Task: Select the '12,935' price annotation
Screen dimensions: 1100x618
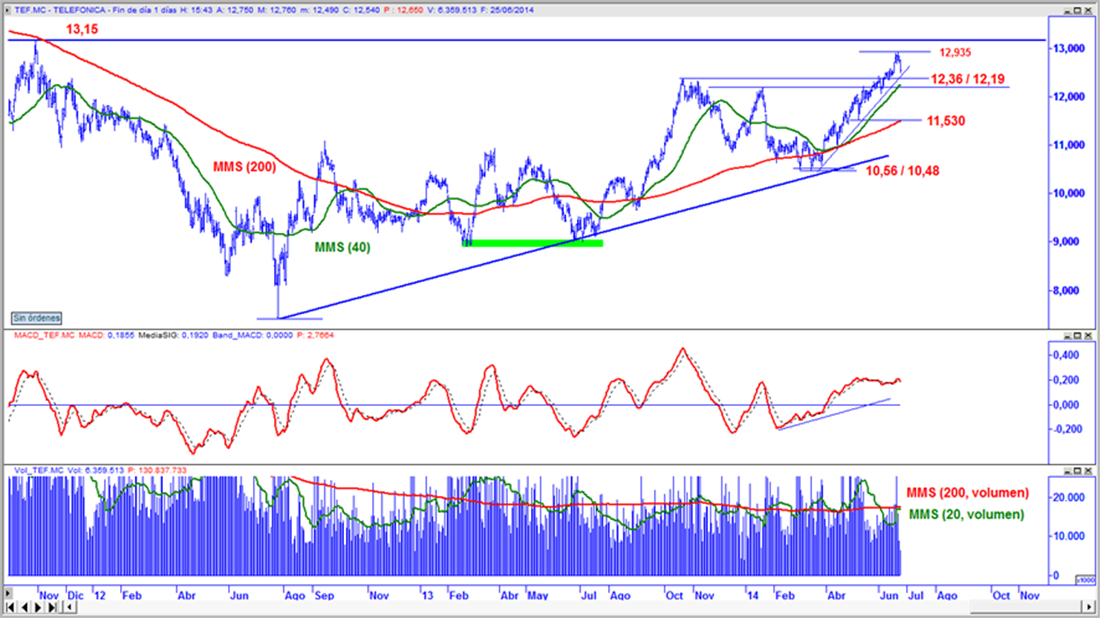Action: (955, 52)
